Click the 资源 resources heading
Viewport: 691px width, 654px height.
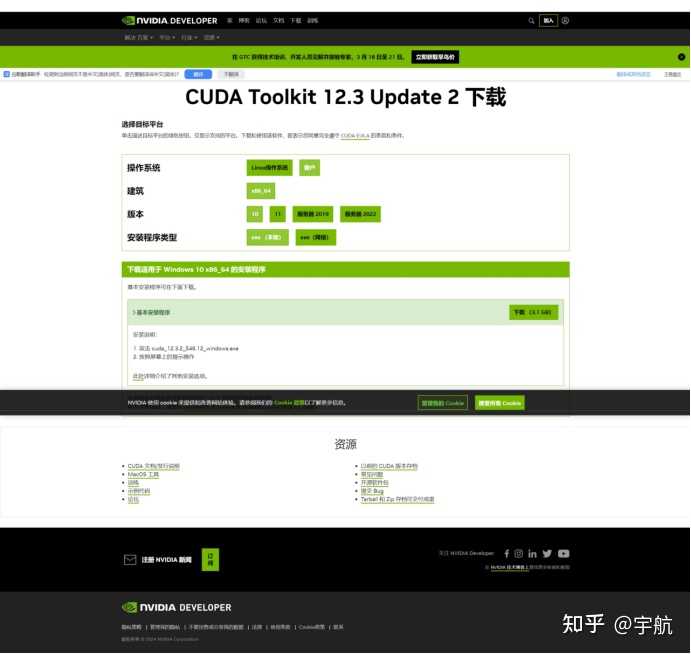[x=346, y=444]
